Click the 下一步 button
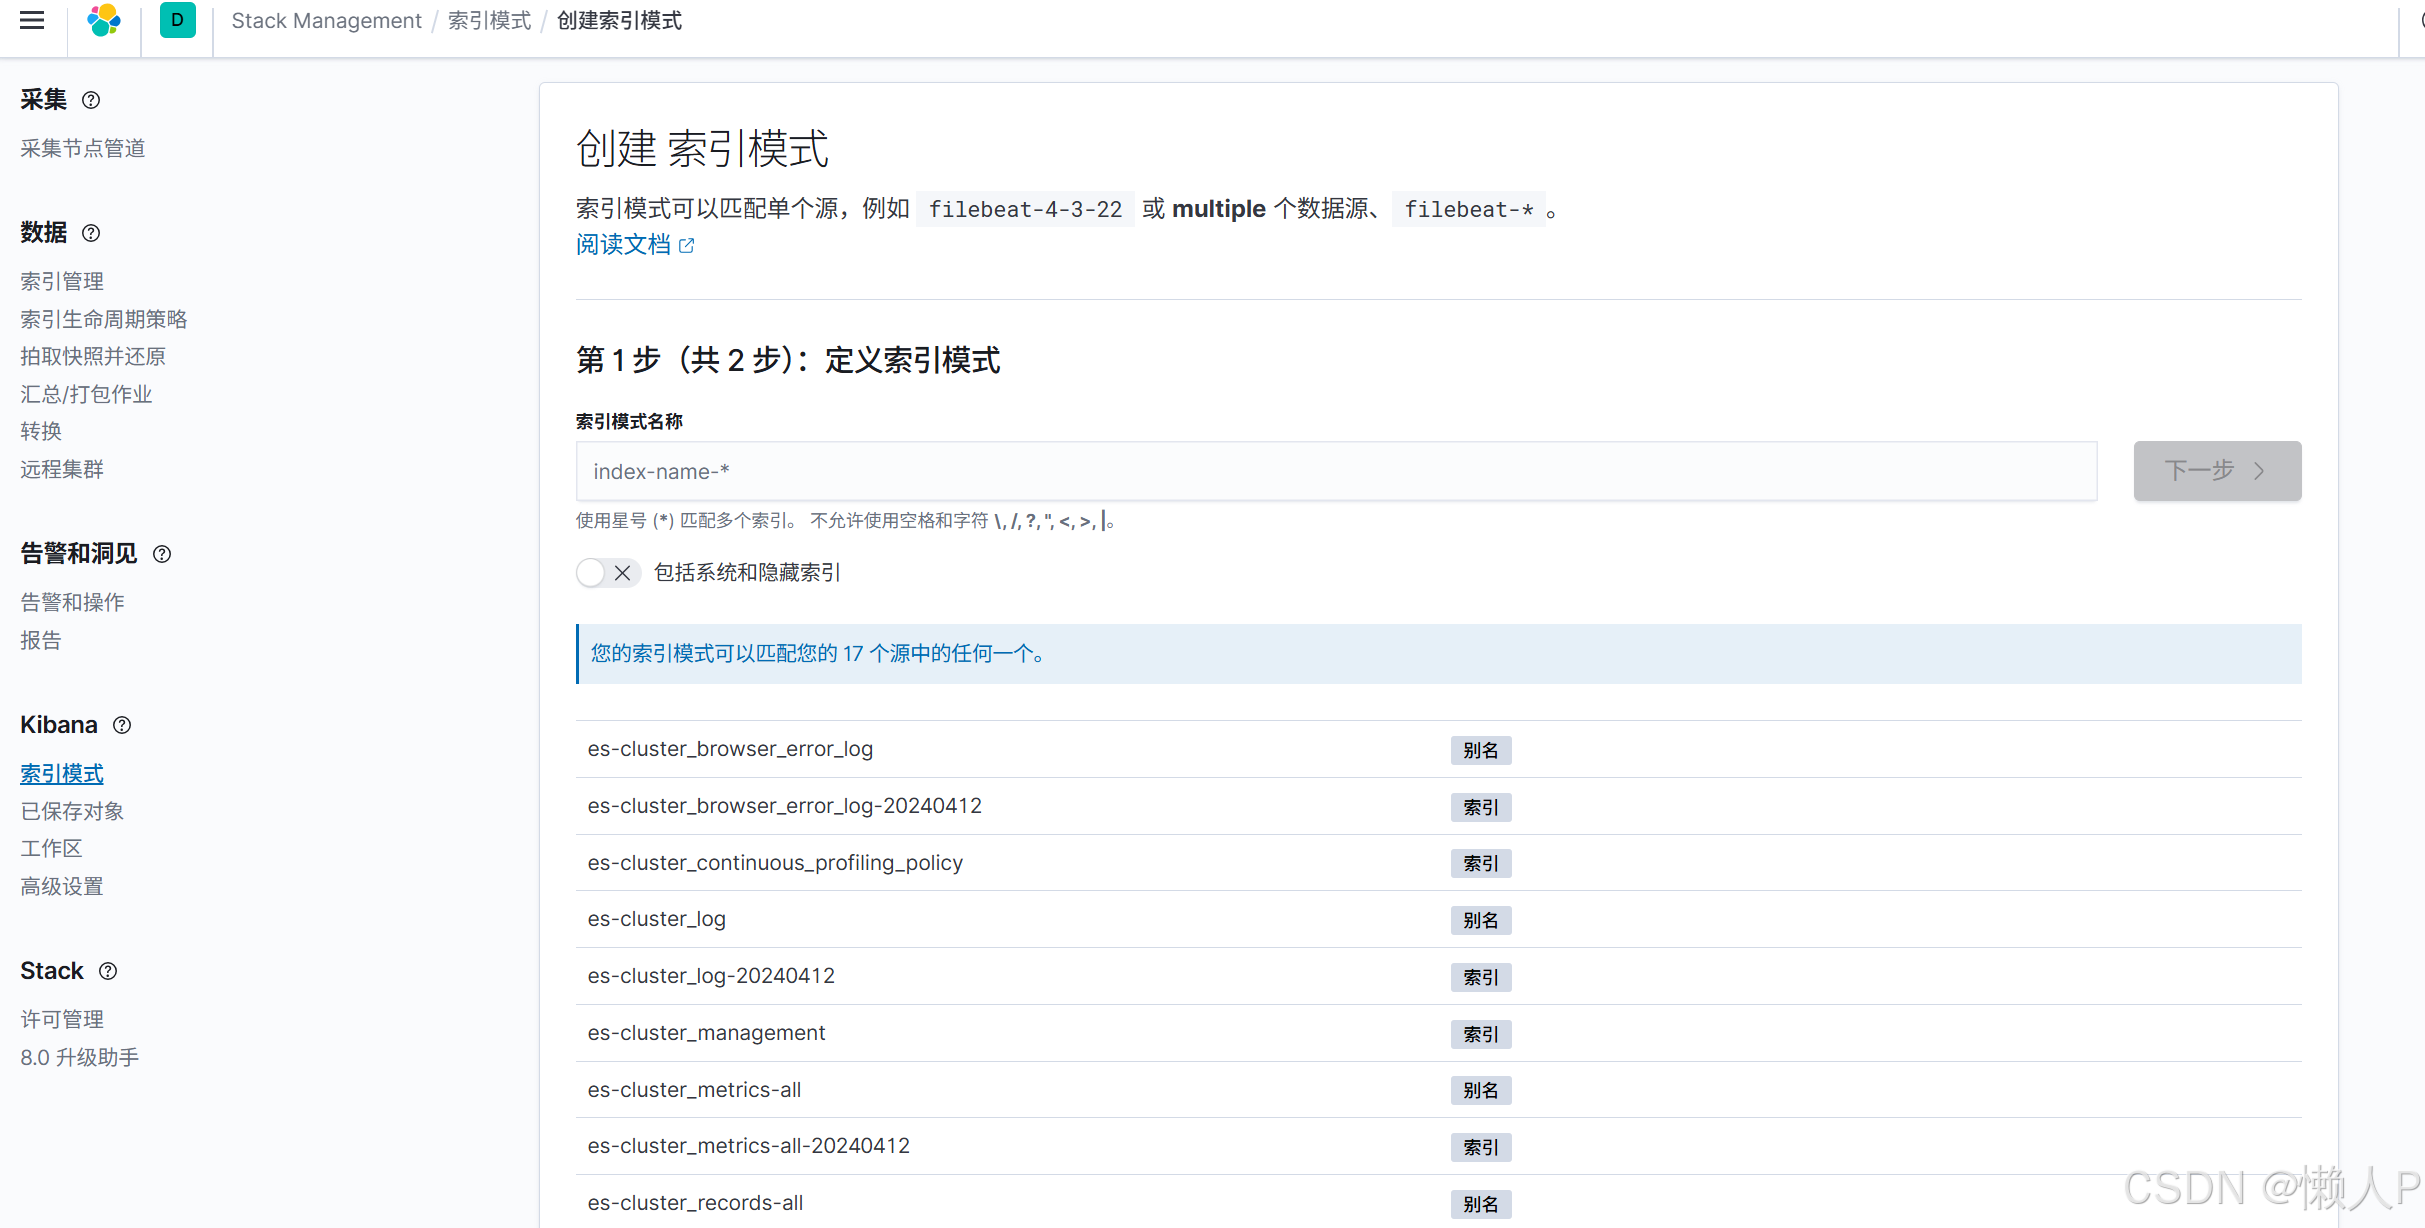This screenshot has height=1228, width=2425. click(2216, 471)
